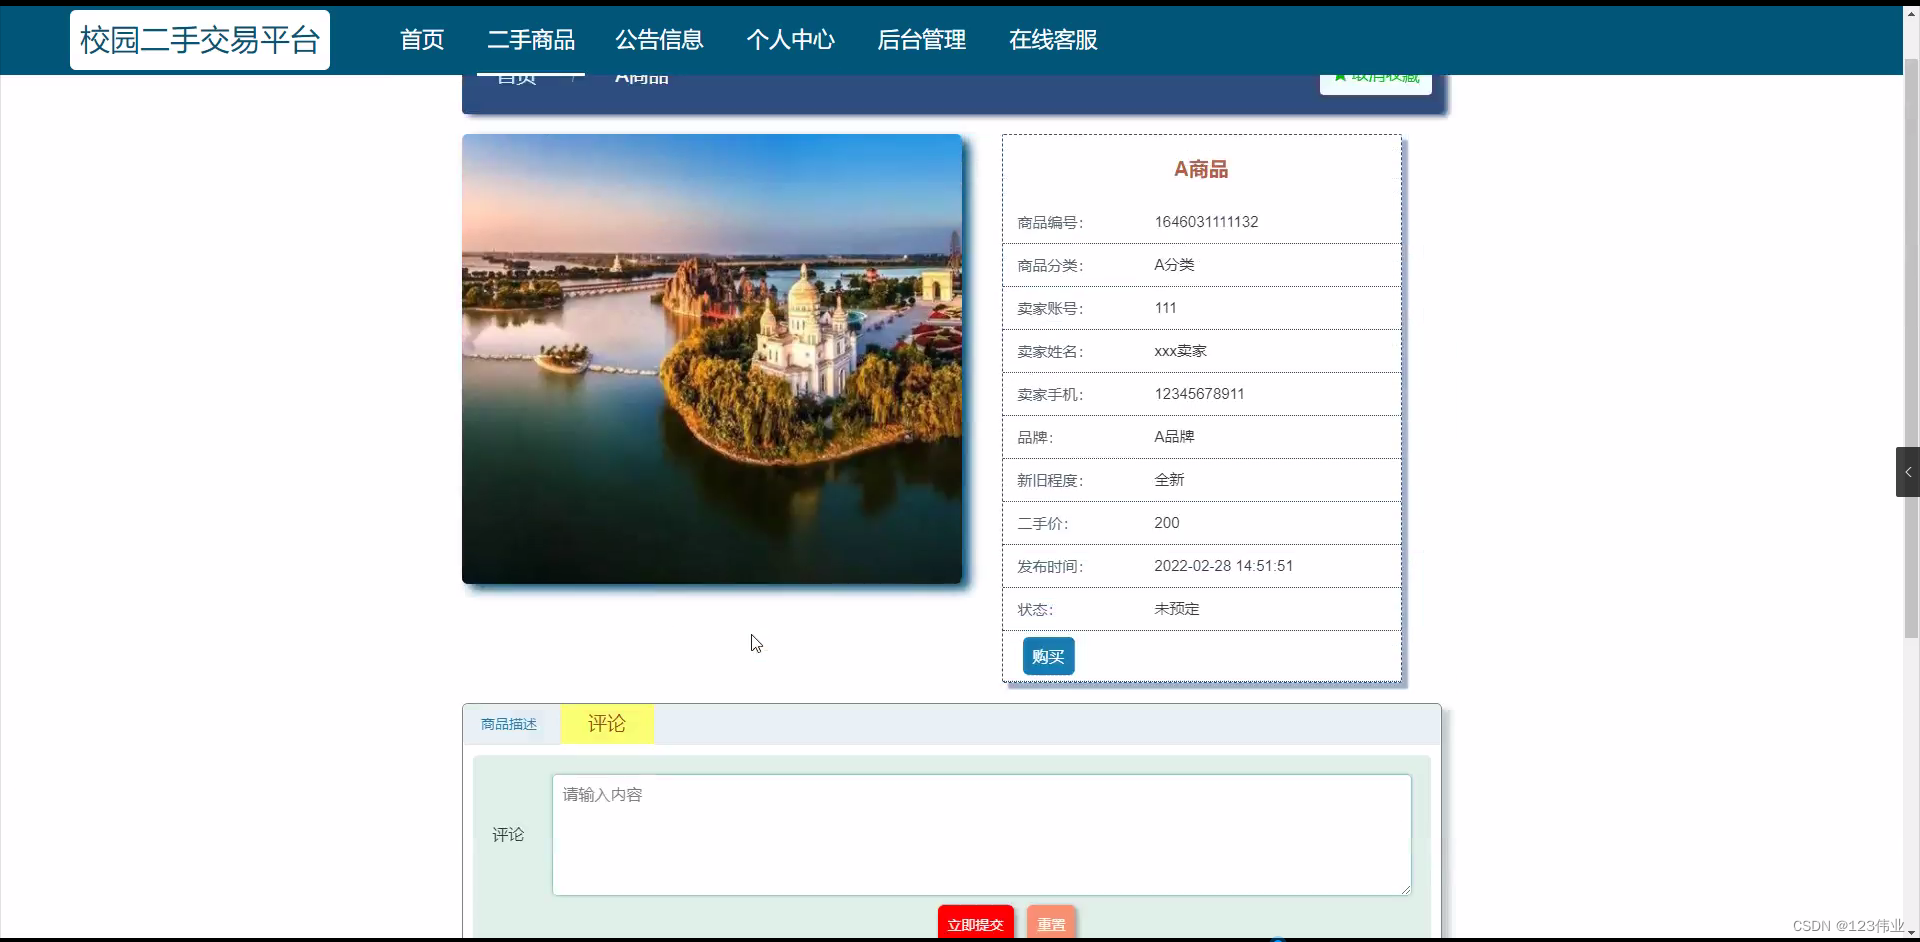Switch to the 评论 tab
The width and height of the screenshot is (1920, 942).
(606, 723)
